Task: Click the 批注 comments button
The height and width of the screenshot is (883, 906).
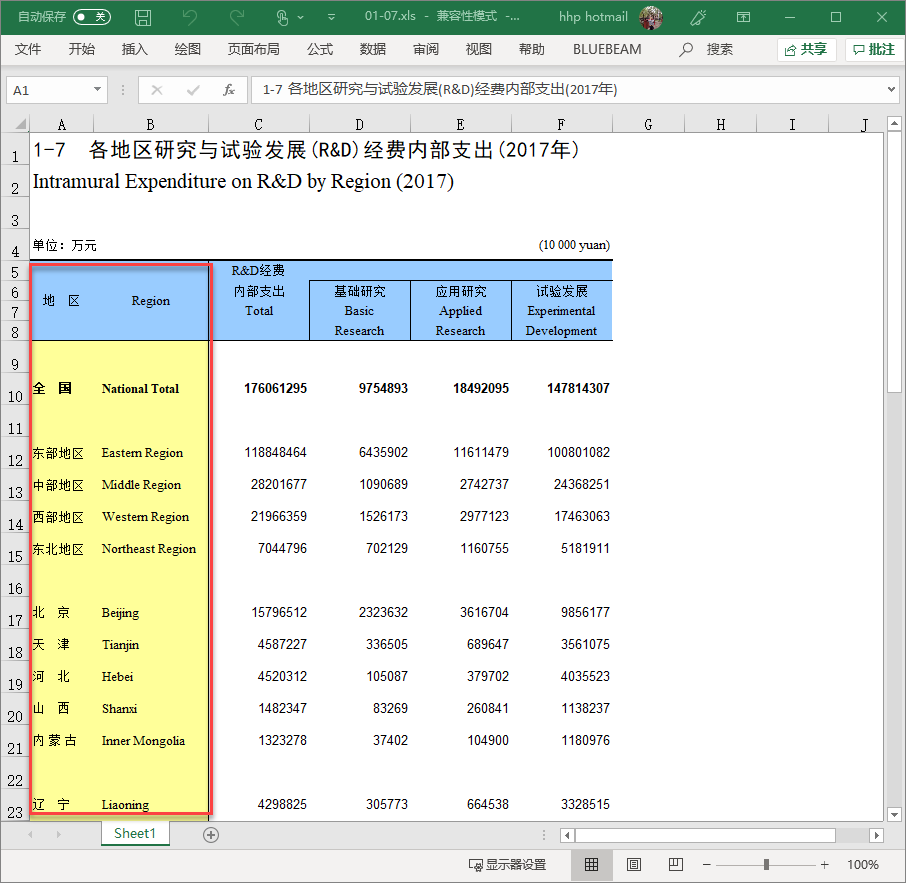Action: (874, 49)
